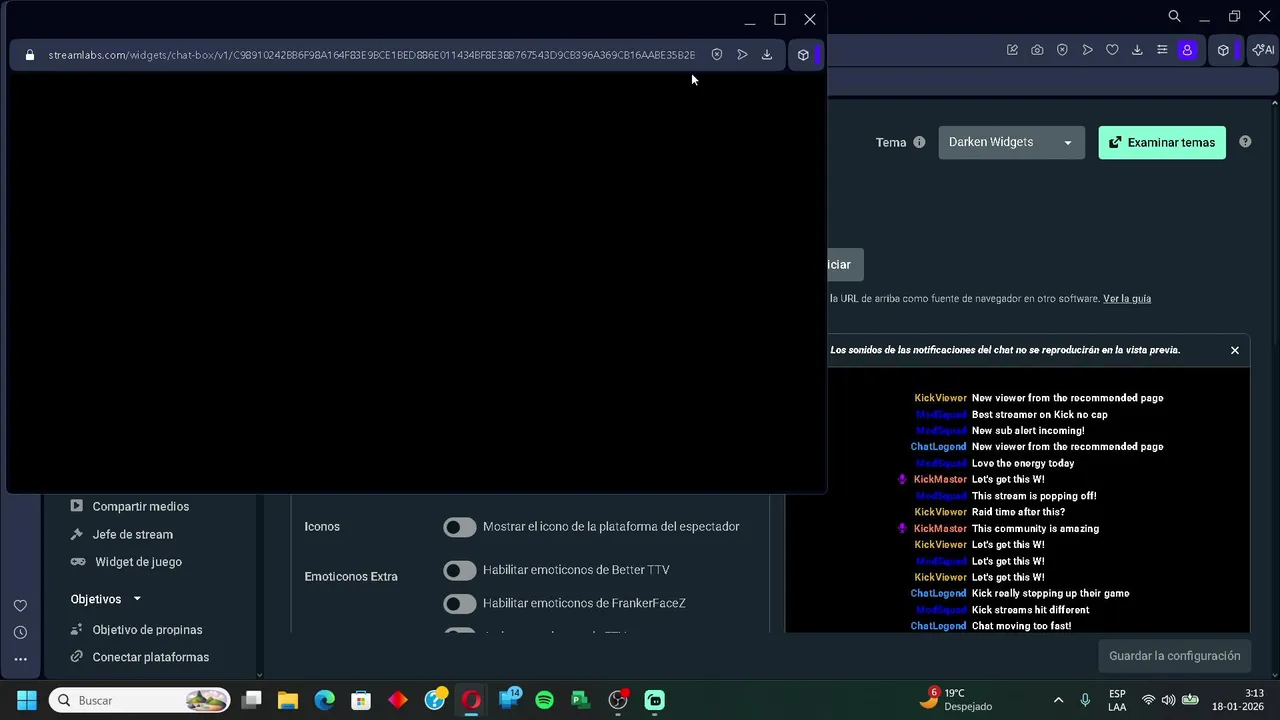Image resolution: width=1280 pixels, height=720 pixels.
Task: Open the Windows Start menu
Action: pos(27,700)
